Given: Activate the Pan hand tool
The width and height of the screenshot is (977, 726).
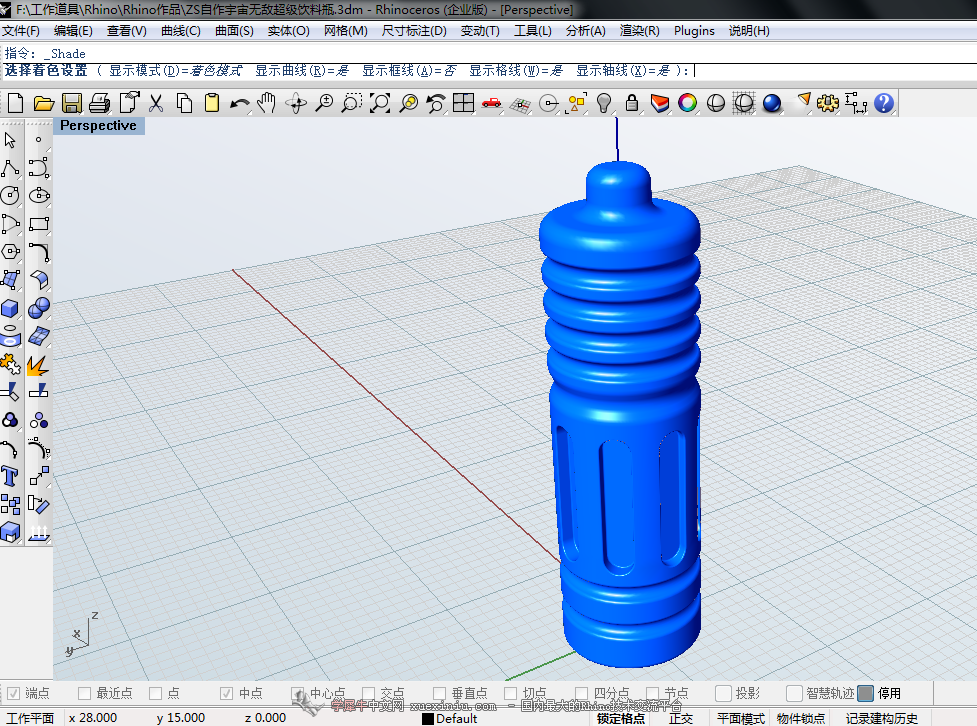Looking at the screenshot, I should pos(267,103).
